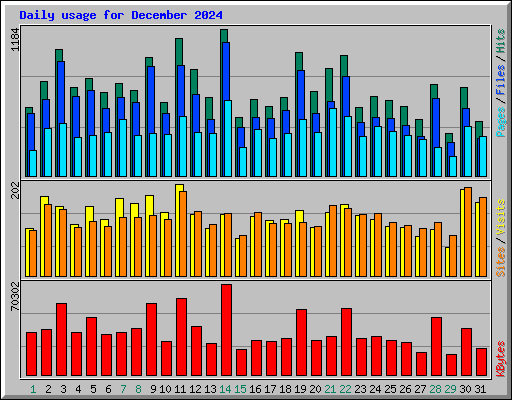Click day label 27 on the axis
This screenshot has width=512, height=400.
click(420, 389)
